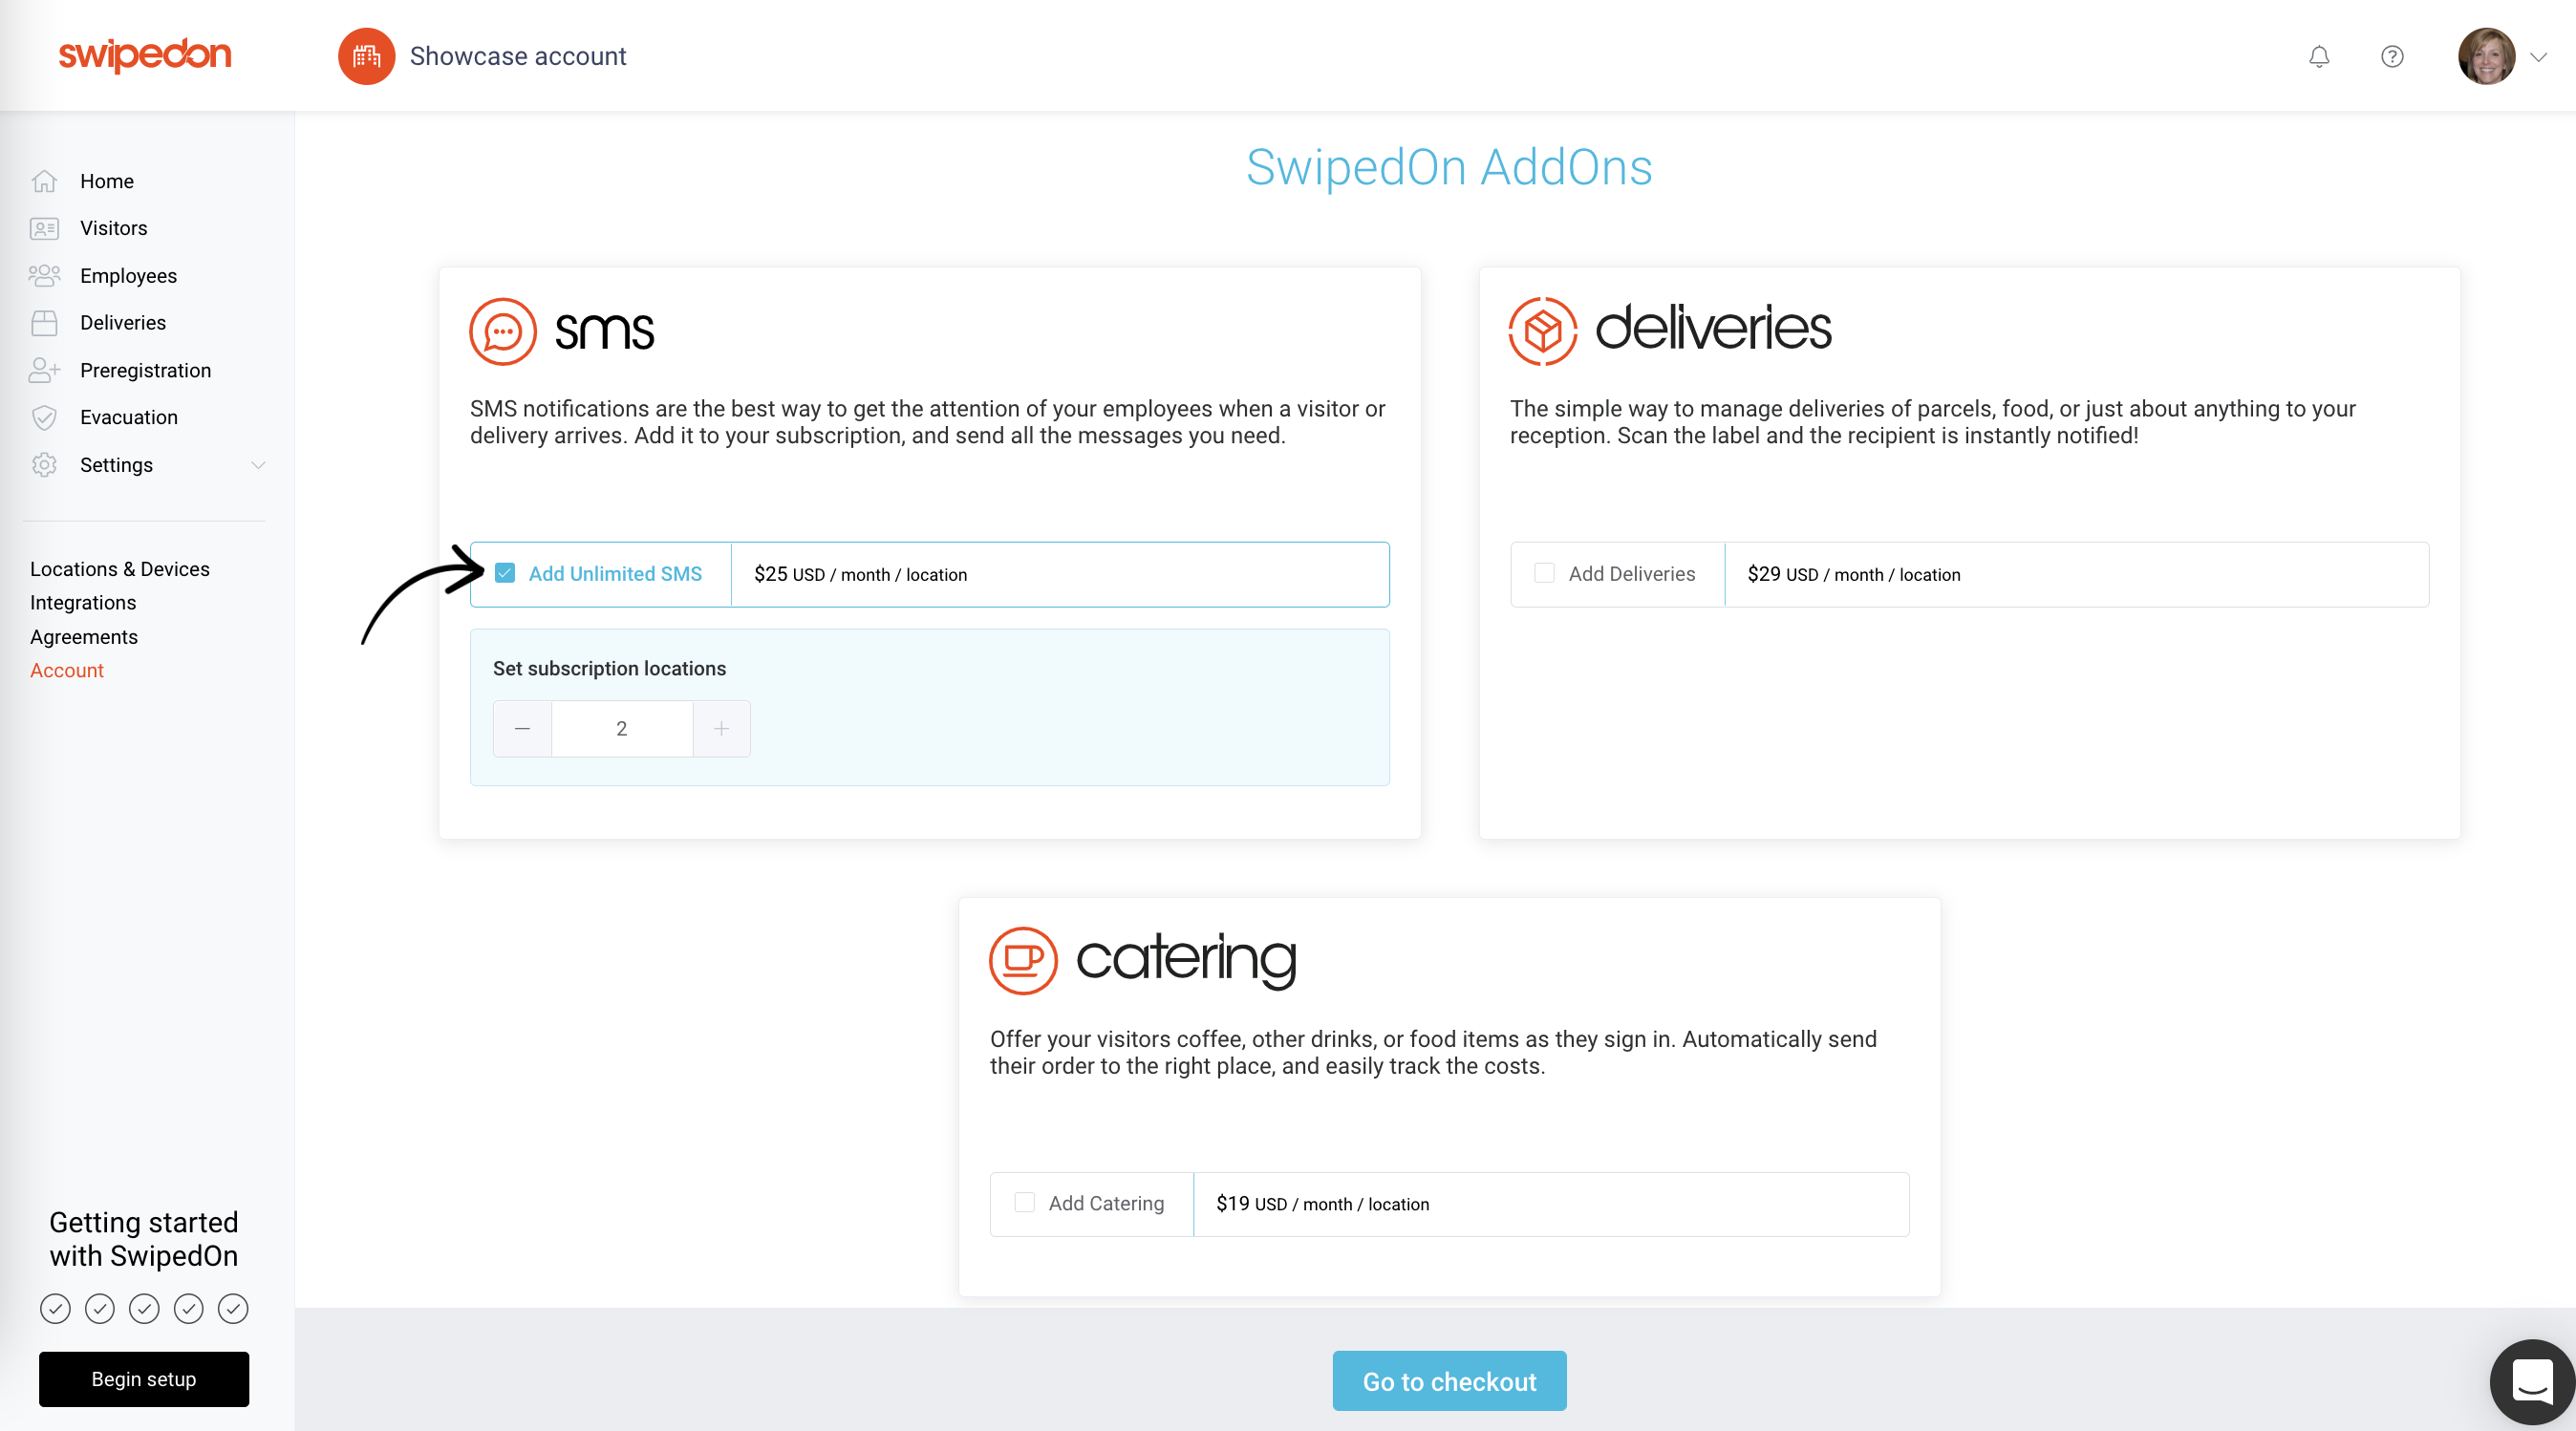Click the Begin setup button

[x=144, y=1379]
